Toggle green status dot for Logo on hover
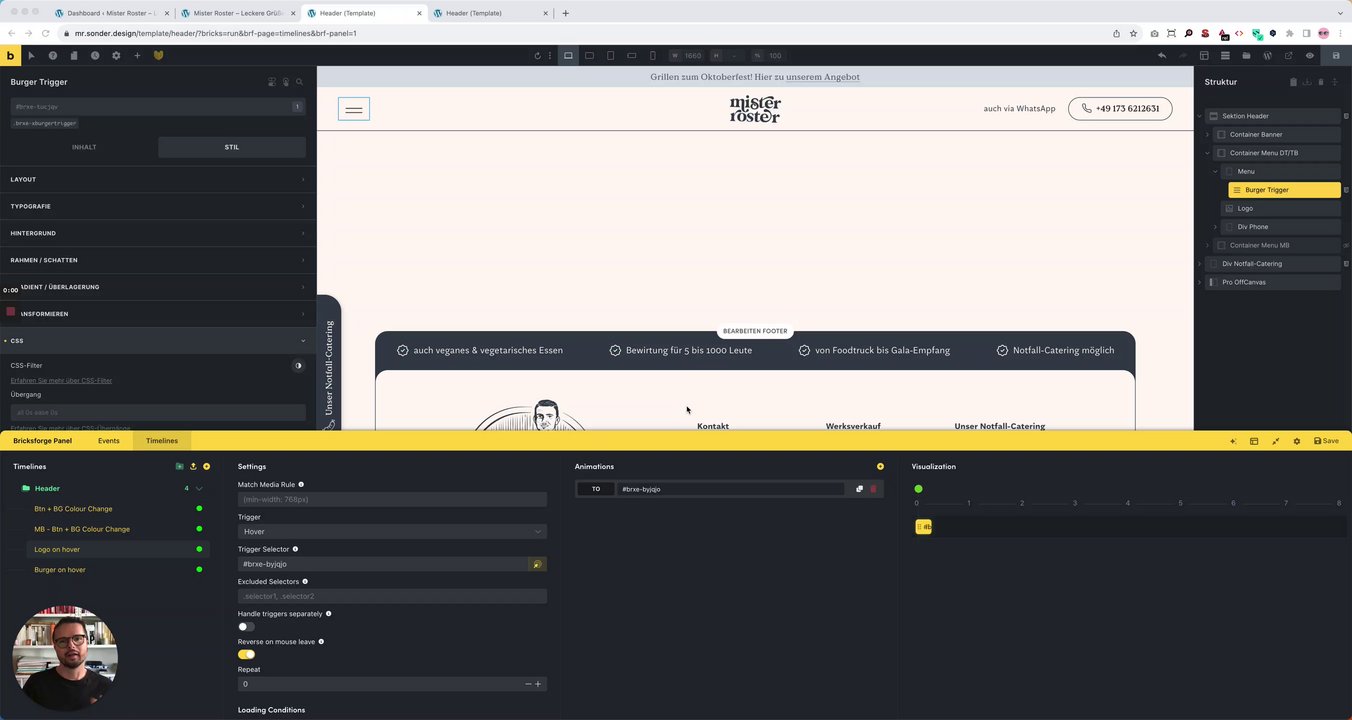This screenshot has height=720, width=1352. point(199,549)
